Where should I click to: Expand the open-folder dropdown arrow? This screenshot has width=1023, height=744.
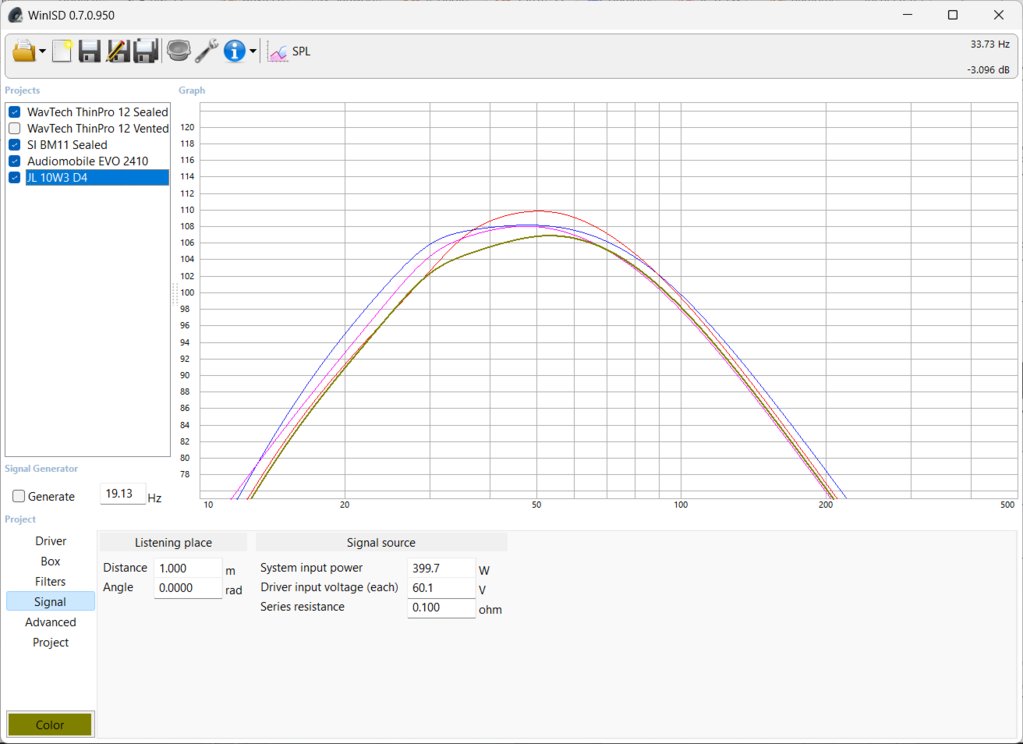pos(42,51)
